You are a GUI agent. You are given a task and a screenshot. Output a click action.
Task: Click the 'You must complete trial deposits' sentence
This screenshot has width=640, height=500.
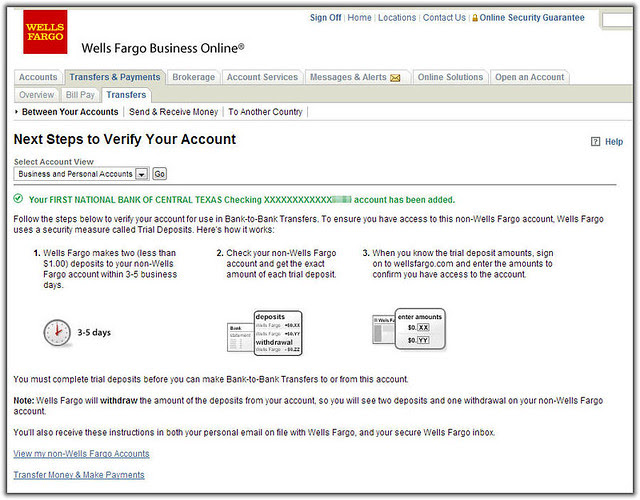pyautogui.click(x=211, y=379)
